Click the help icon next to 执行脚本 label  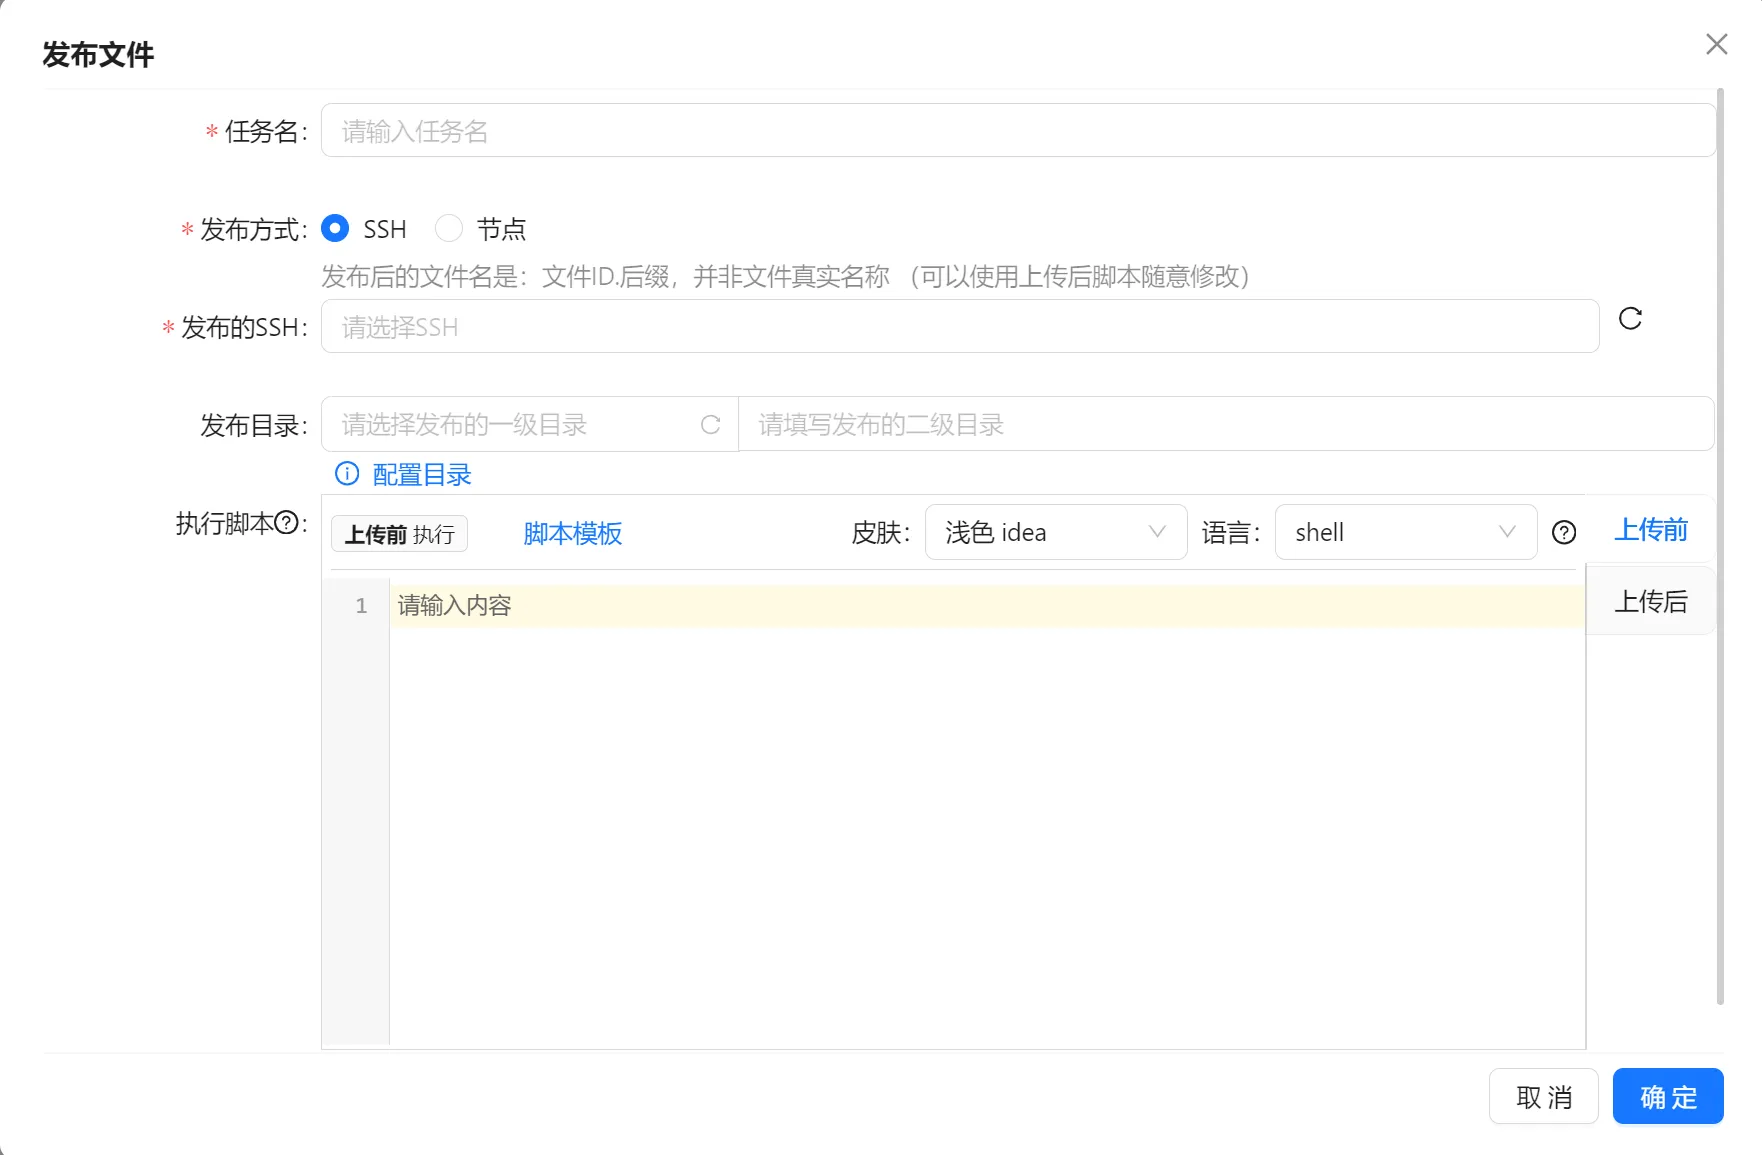tap(286, 523)
